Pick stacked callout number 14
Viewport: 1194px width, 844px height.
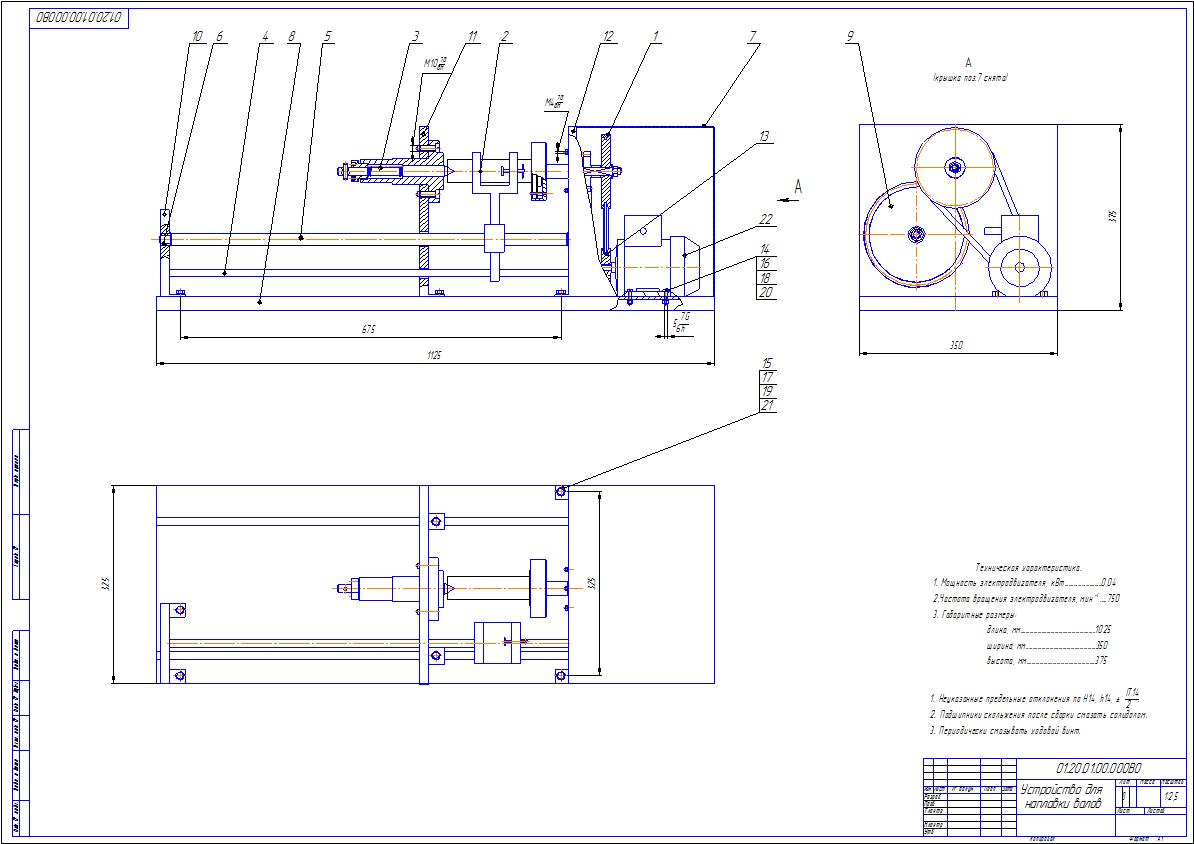[x=765, y=248]
